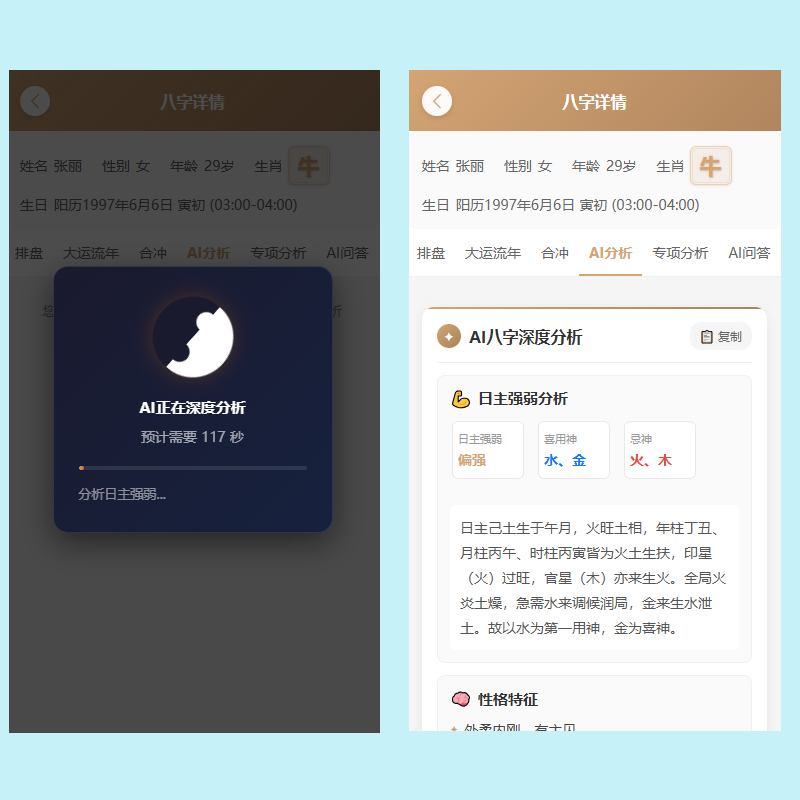Tap the pig face icon before 性格特征
Image resolution: width=800 pixels, height=800 pixels.
click(x=461, y=700)
